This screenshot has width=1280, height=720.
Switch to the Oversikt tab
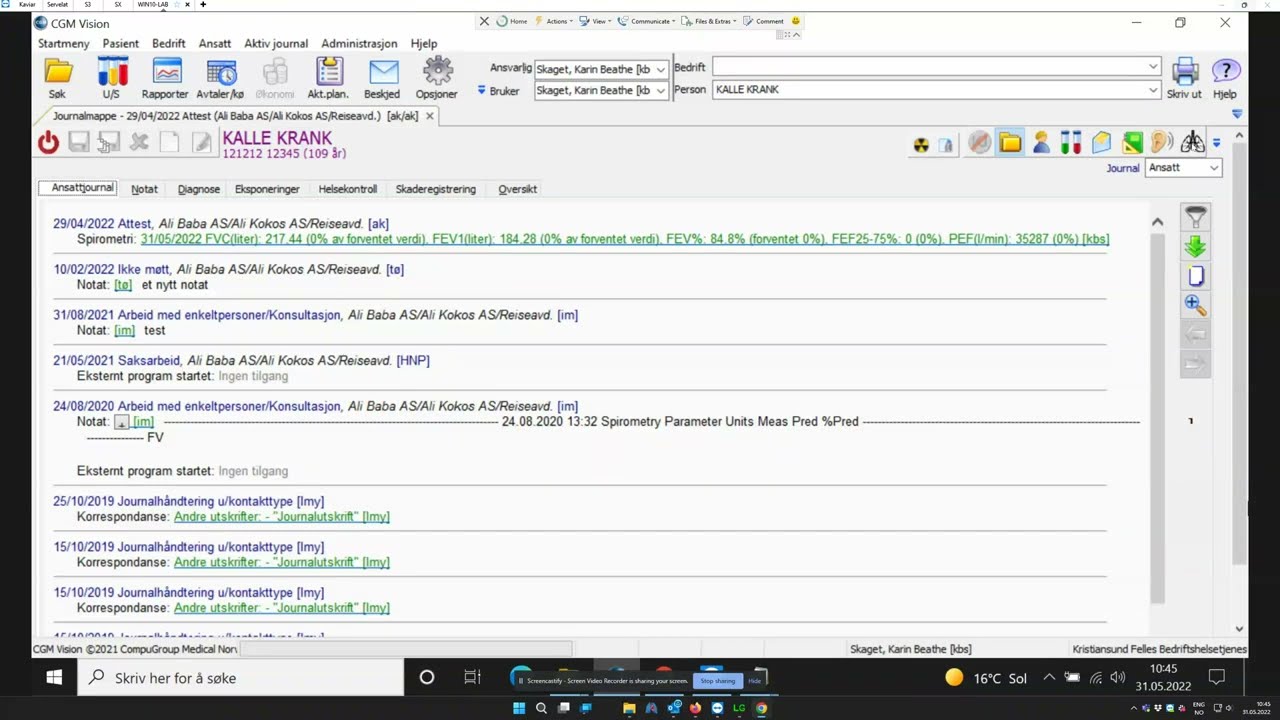(518, 189)
